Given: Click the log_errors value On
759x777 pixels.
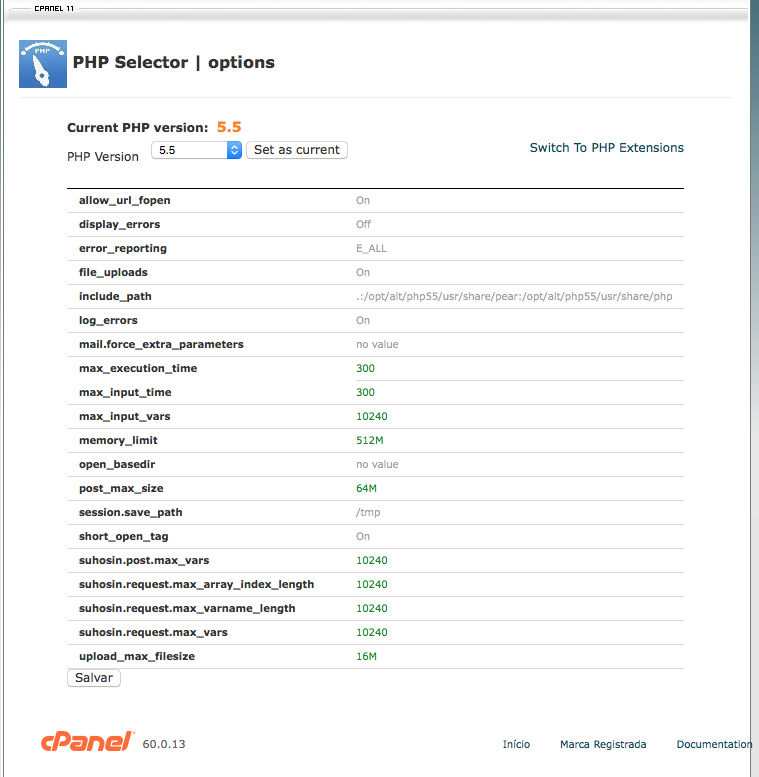Looking at the screenshot, I should click(x=363, y=321).
